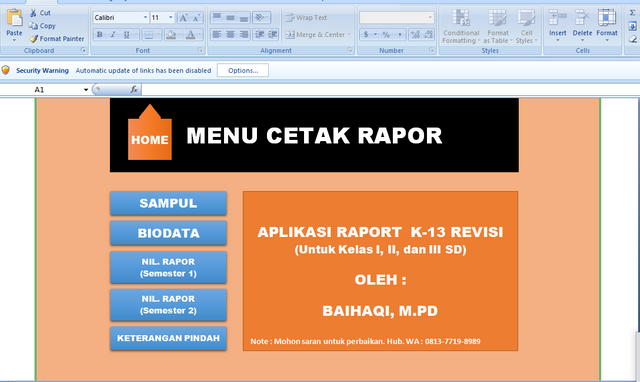Click into the formula bar
Viewport: 640px width, 382px height.
tap(390, 89)
